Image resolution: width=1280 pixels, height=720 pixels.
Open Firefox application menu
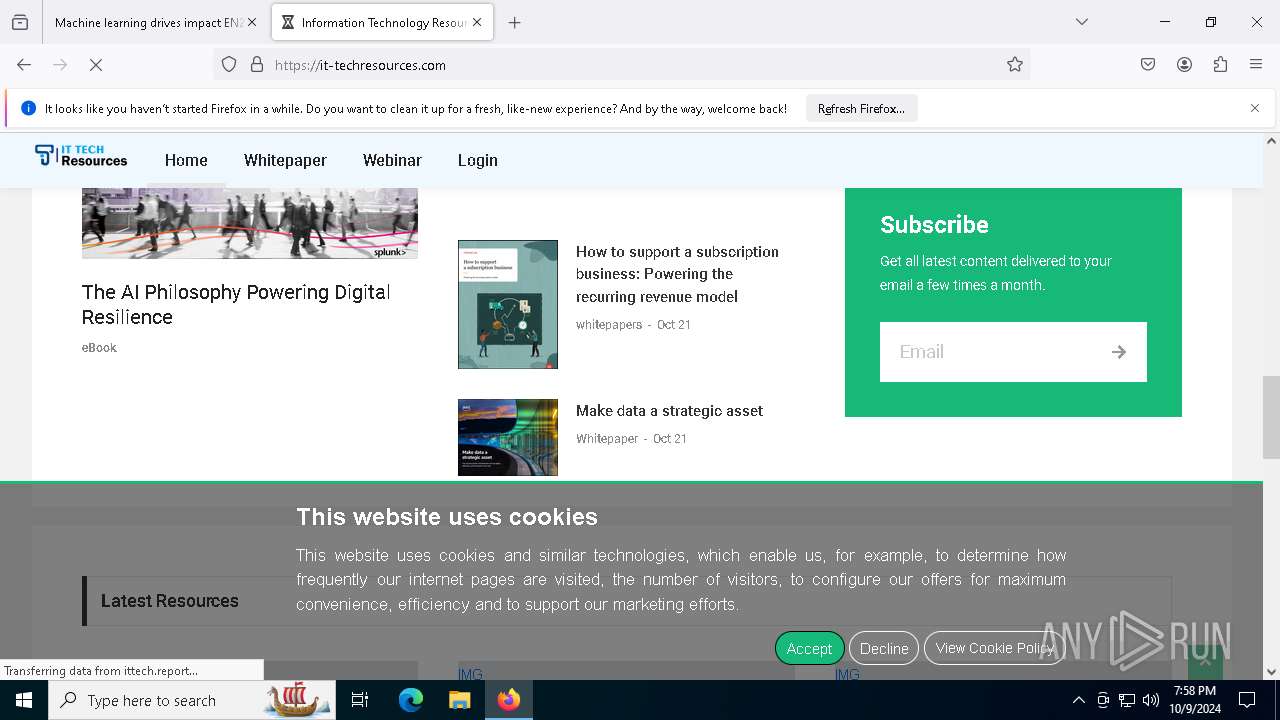1256,65
